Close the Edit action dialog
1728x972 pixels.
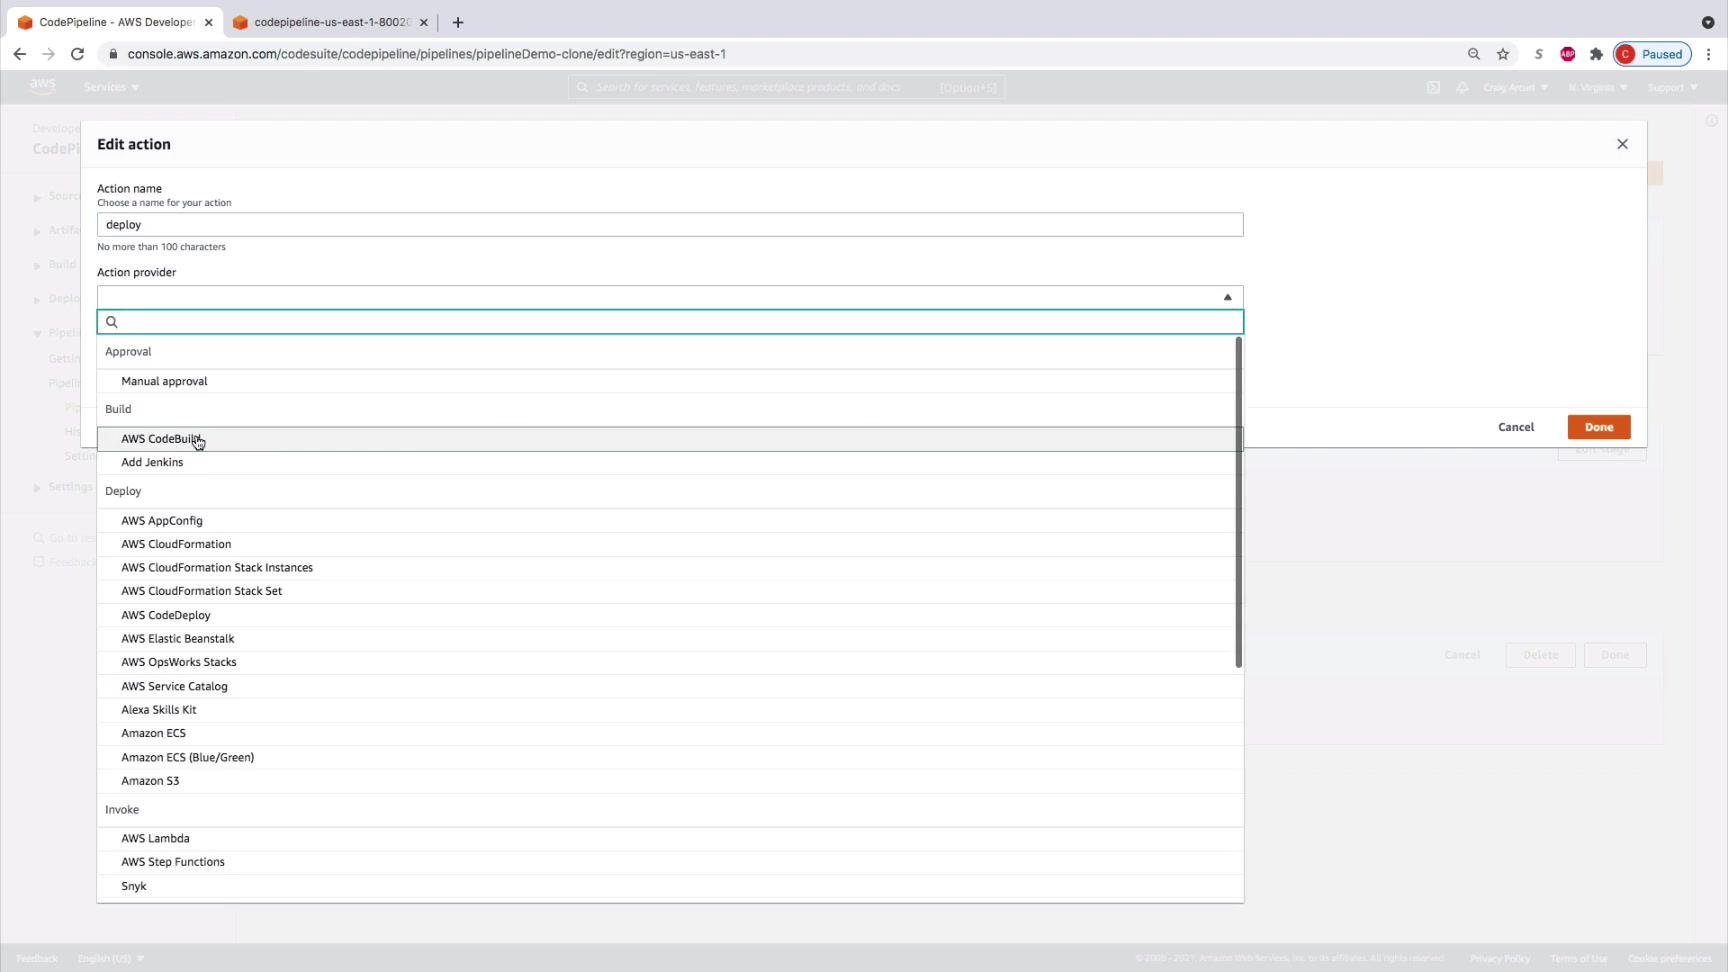[1622, 144]
